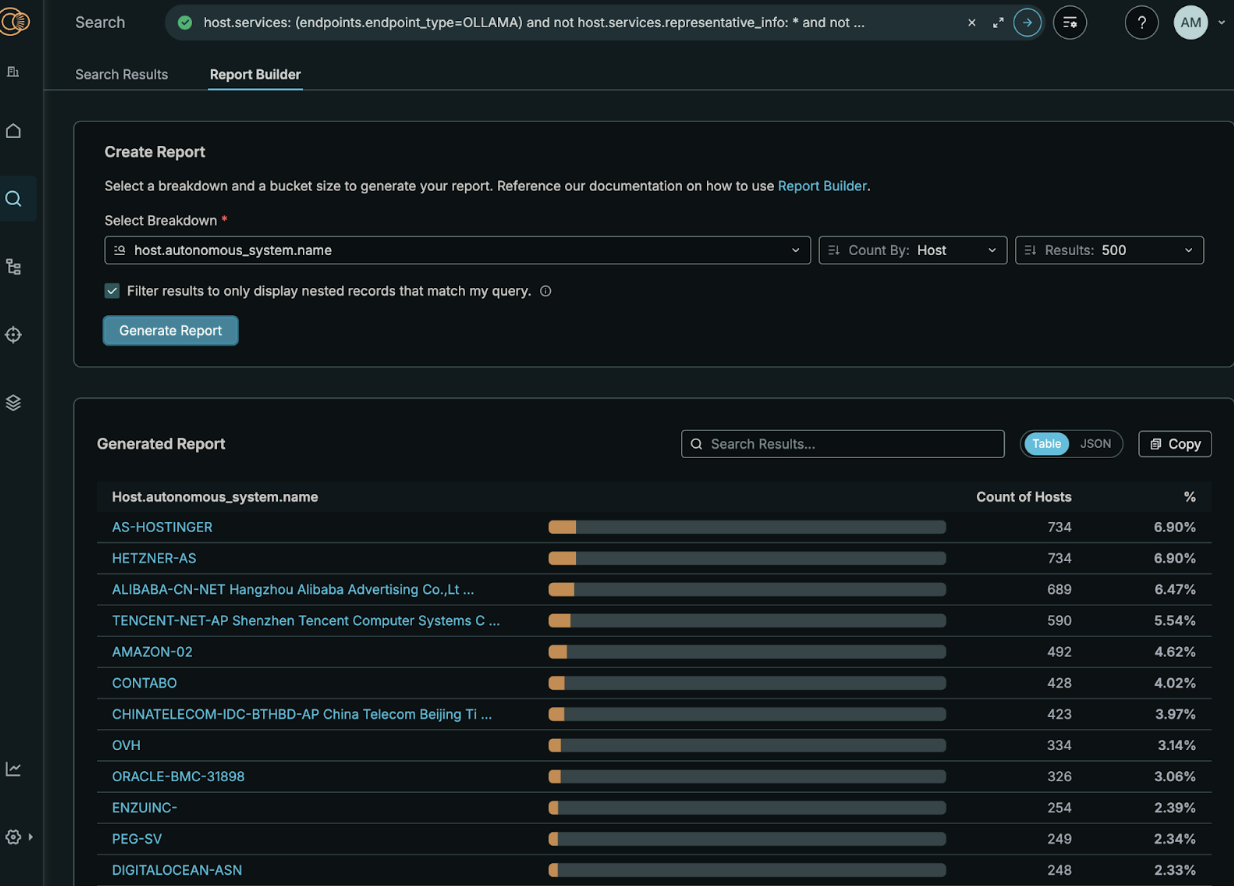Click HETZNER-AS percentage bar
Image resolution: width=1234 pixels, height=886 pixels.
[746, 558]
